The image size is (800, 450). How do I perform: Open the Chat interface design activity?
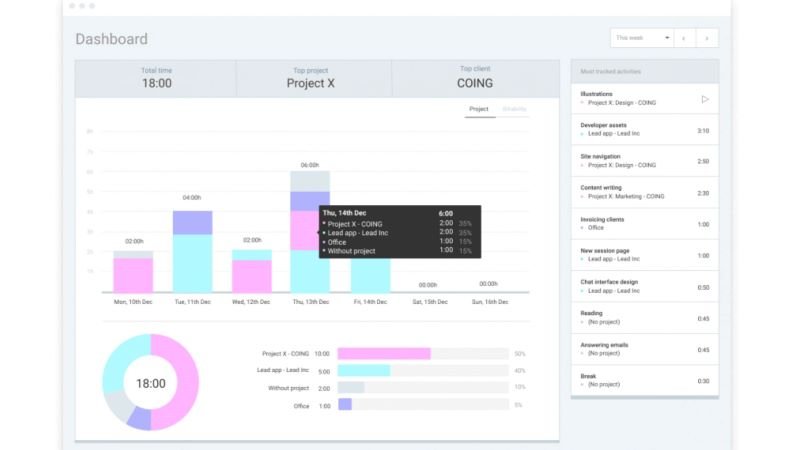pos(644,286)
